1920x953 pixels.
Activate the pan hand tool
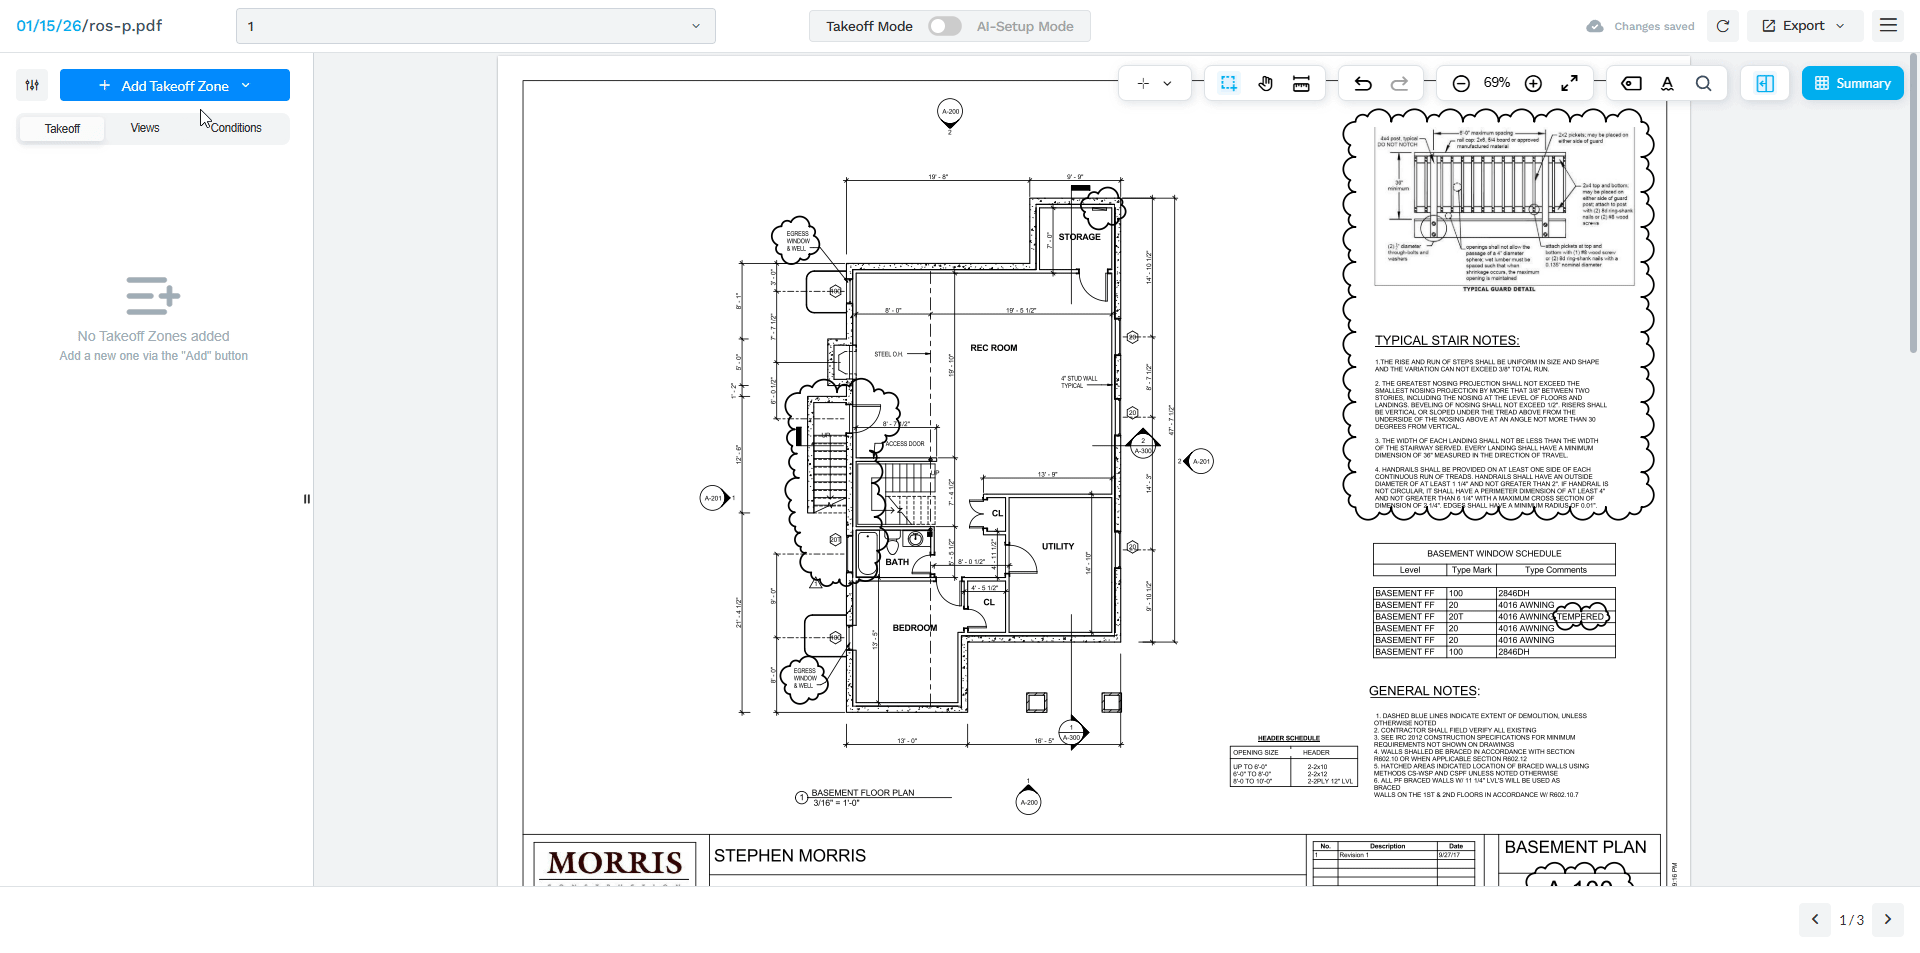1265,84
